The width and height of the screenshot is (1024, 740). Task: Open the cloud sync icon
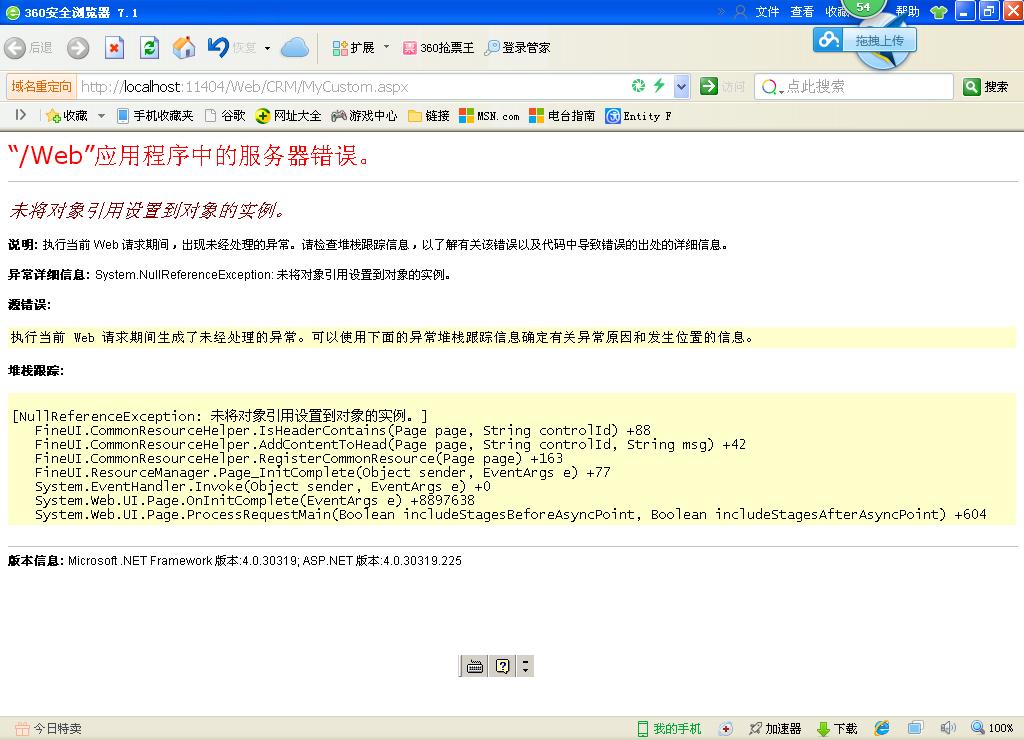(x=295, y=47)
